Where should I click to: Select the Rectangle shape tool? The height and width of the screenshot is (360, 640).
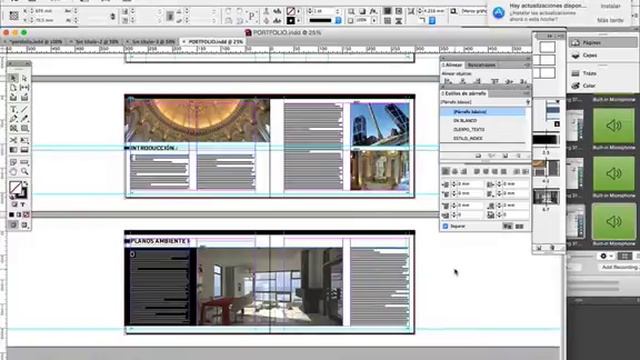point(24,129)
